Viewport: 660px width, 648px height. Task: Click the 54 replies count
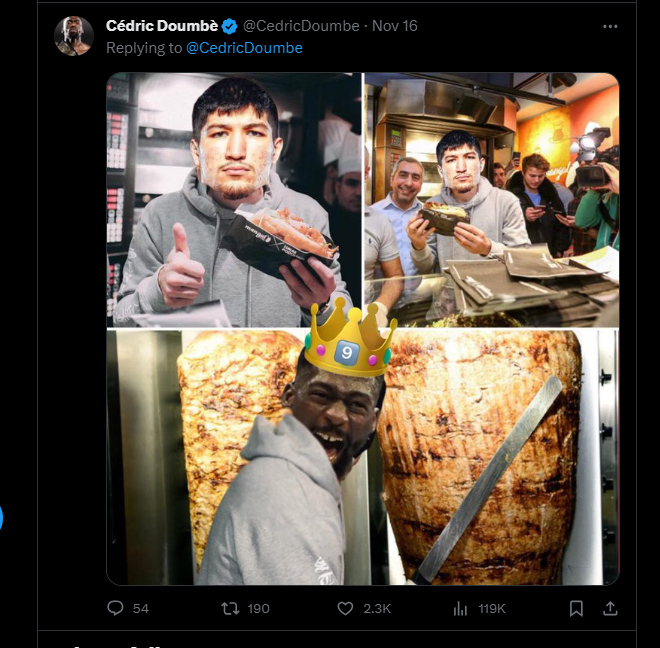(x=140, y=608)
